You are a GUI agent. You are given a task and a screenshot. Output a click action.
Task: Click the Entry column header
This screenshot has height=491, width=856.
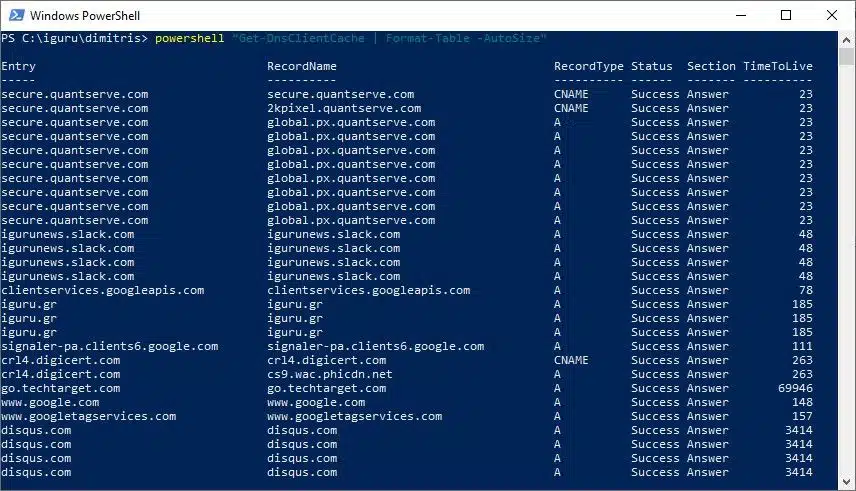[x=19, y=67]
